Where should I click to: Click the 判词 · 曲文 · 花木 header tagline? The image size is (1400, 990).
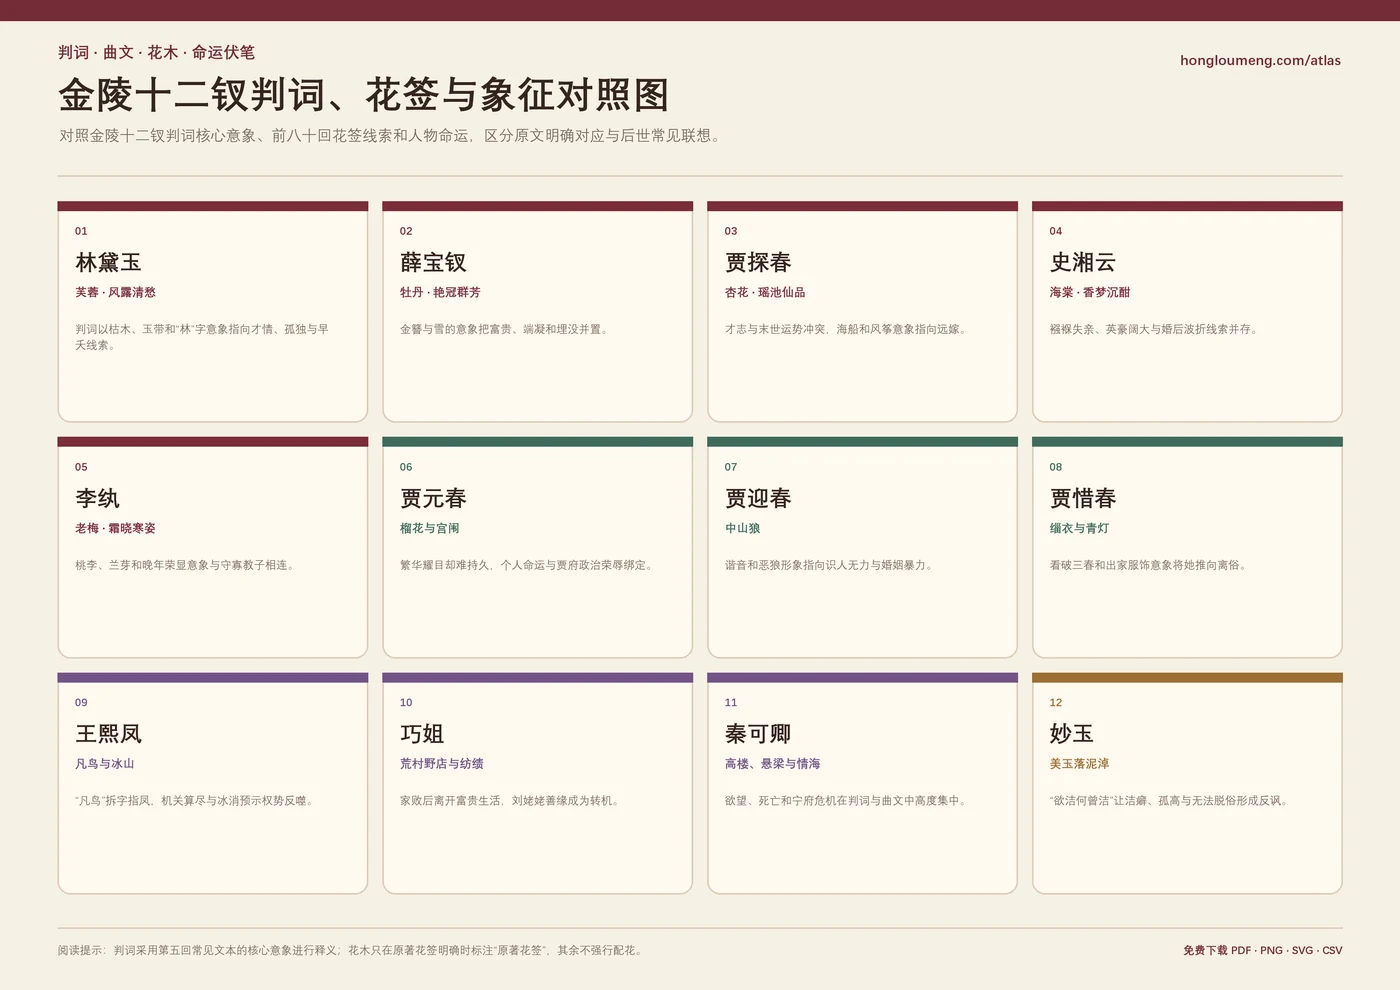[156, 52]
